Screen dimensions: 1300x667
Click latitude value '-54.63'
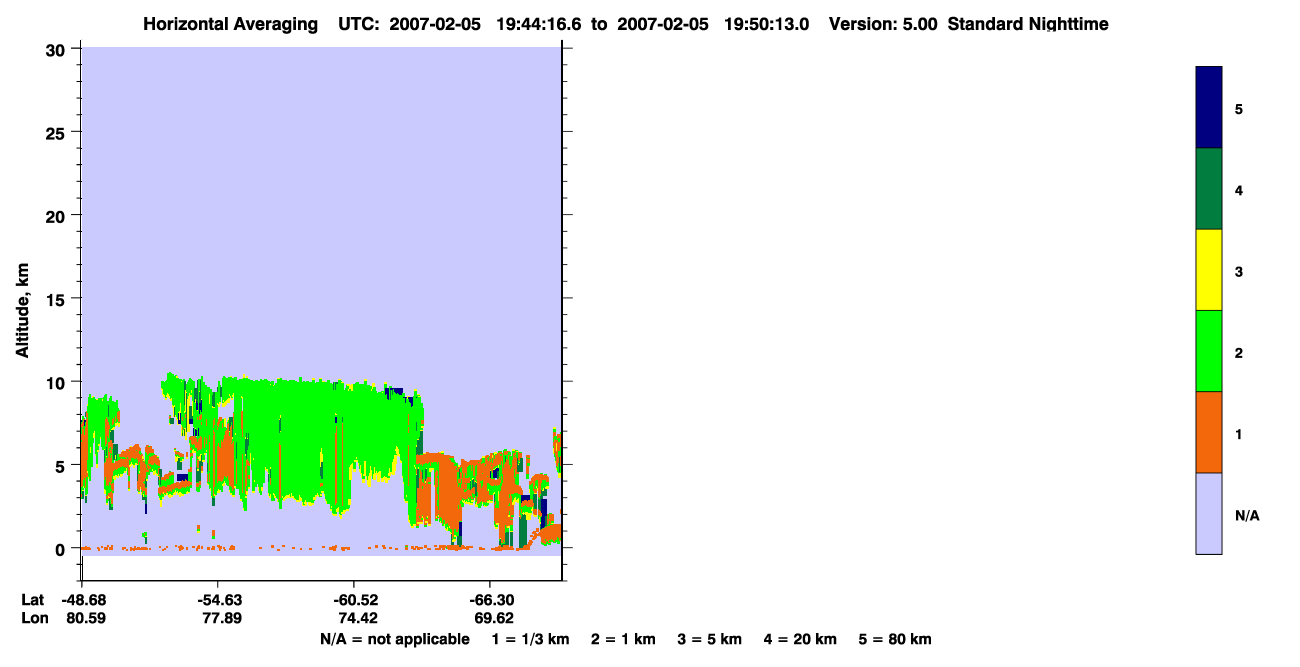(218, 600)
